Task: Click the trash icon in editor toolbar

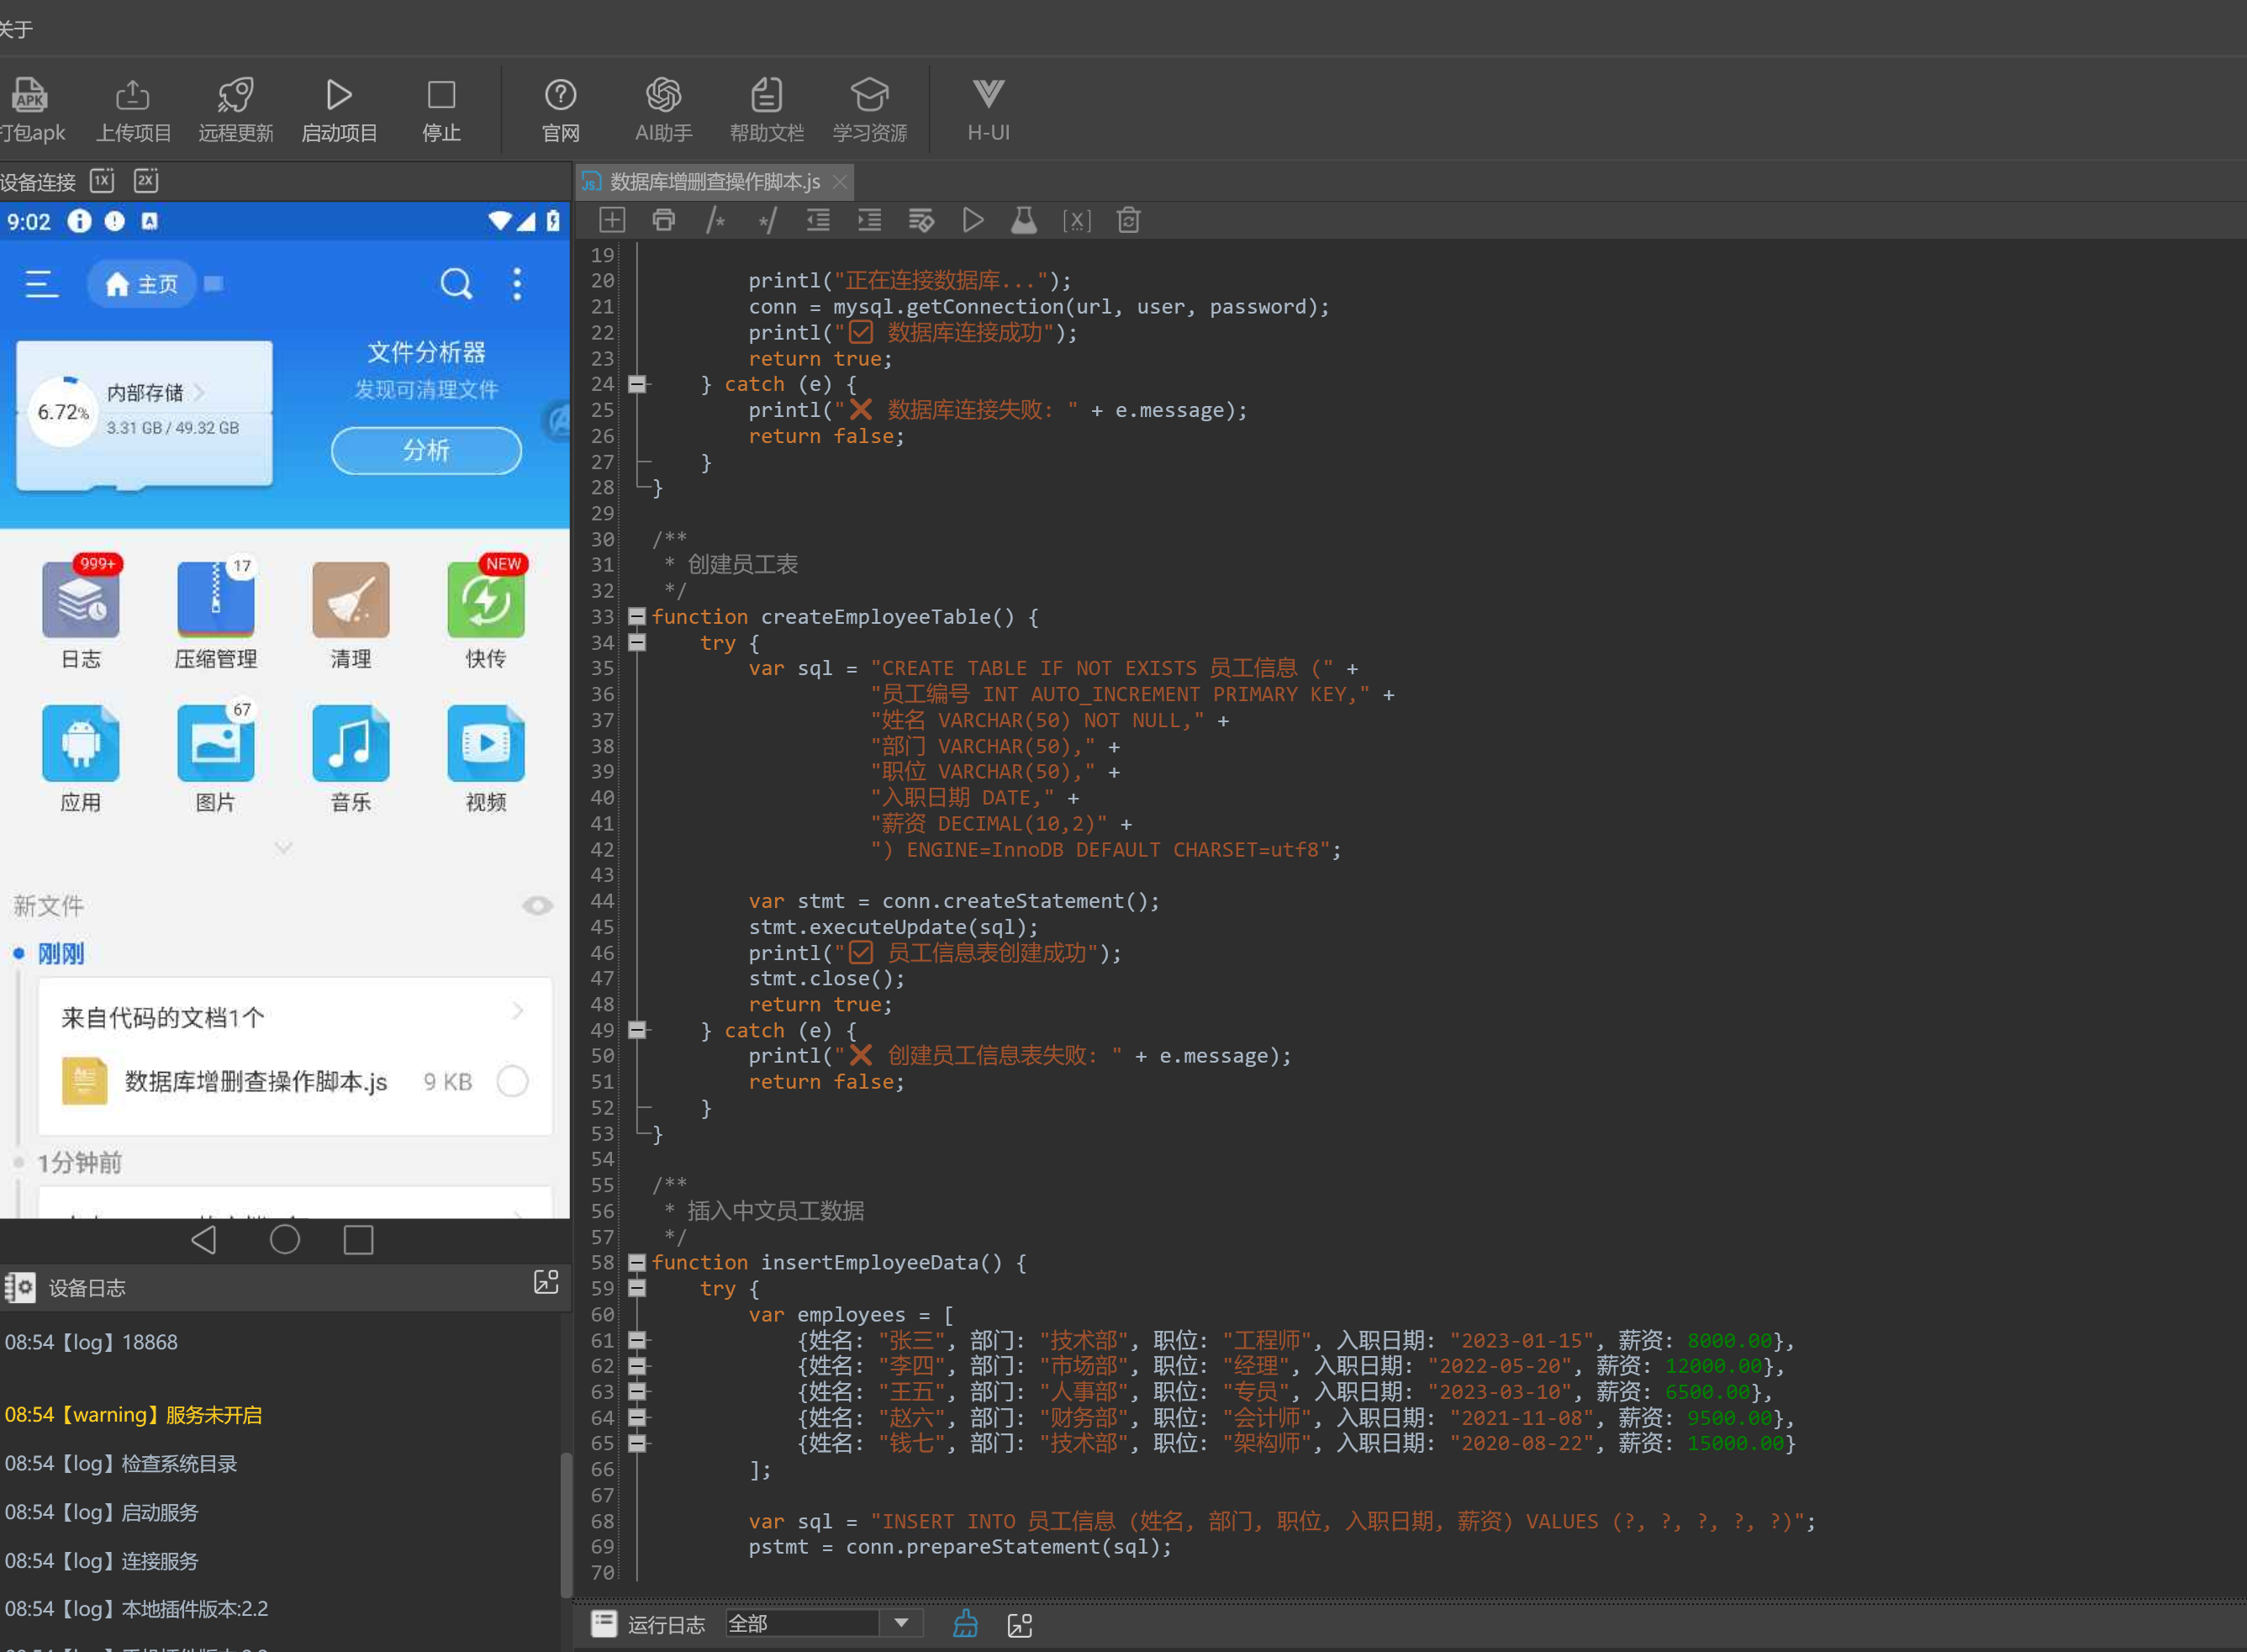Action: [1128, 220]
